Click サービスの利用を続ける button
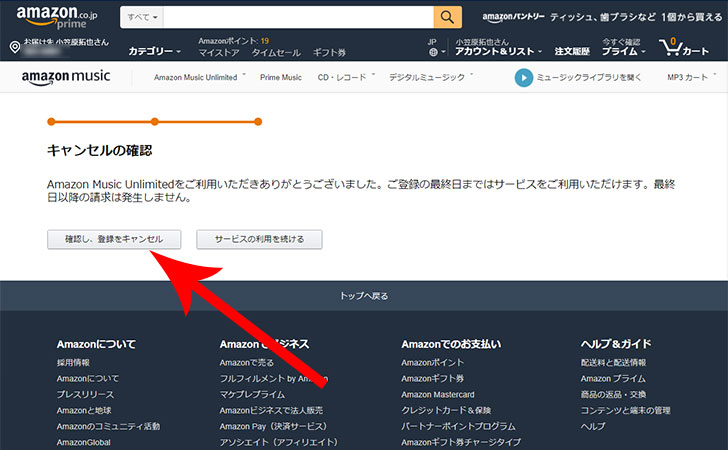 (259, 239)
